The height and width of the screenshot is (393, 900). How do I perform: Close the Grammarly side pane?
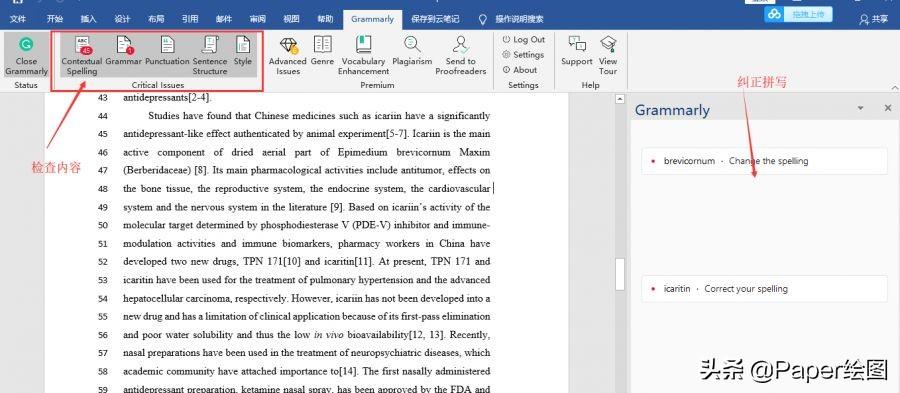(888, 108)
